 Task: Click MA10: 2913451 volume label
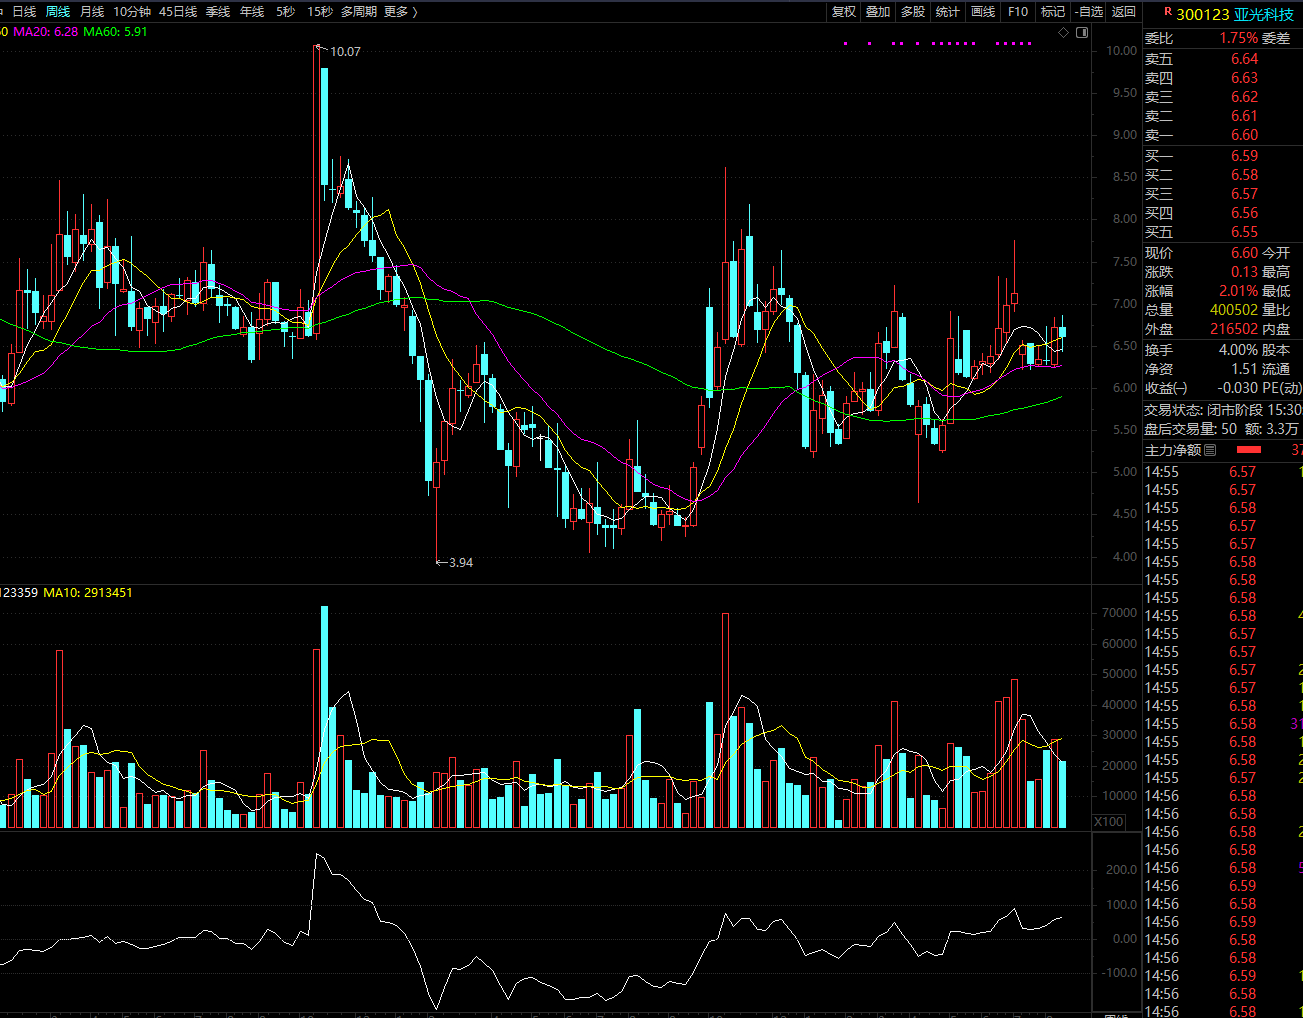click(x=88, y=593)
